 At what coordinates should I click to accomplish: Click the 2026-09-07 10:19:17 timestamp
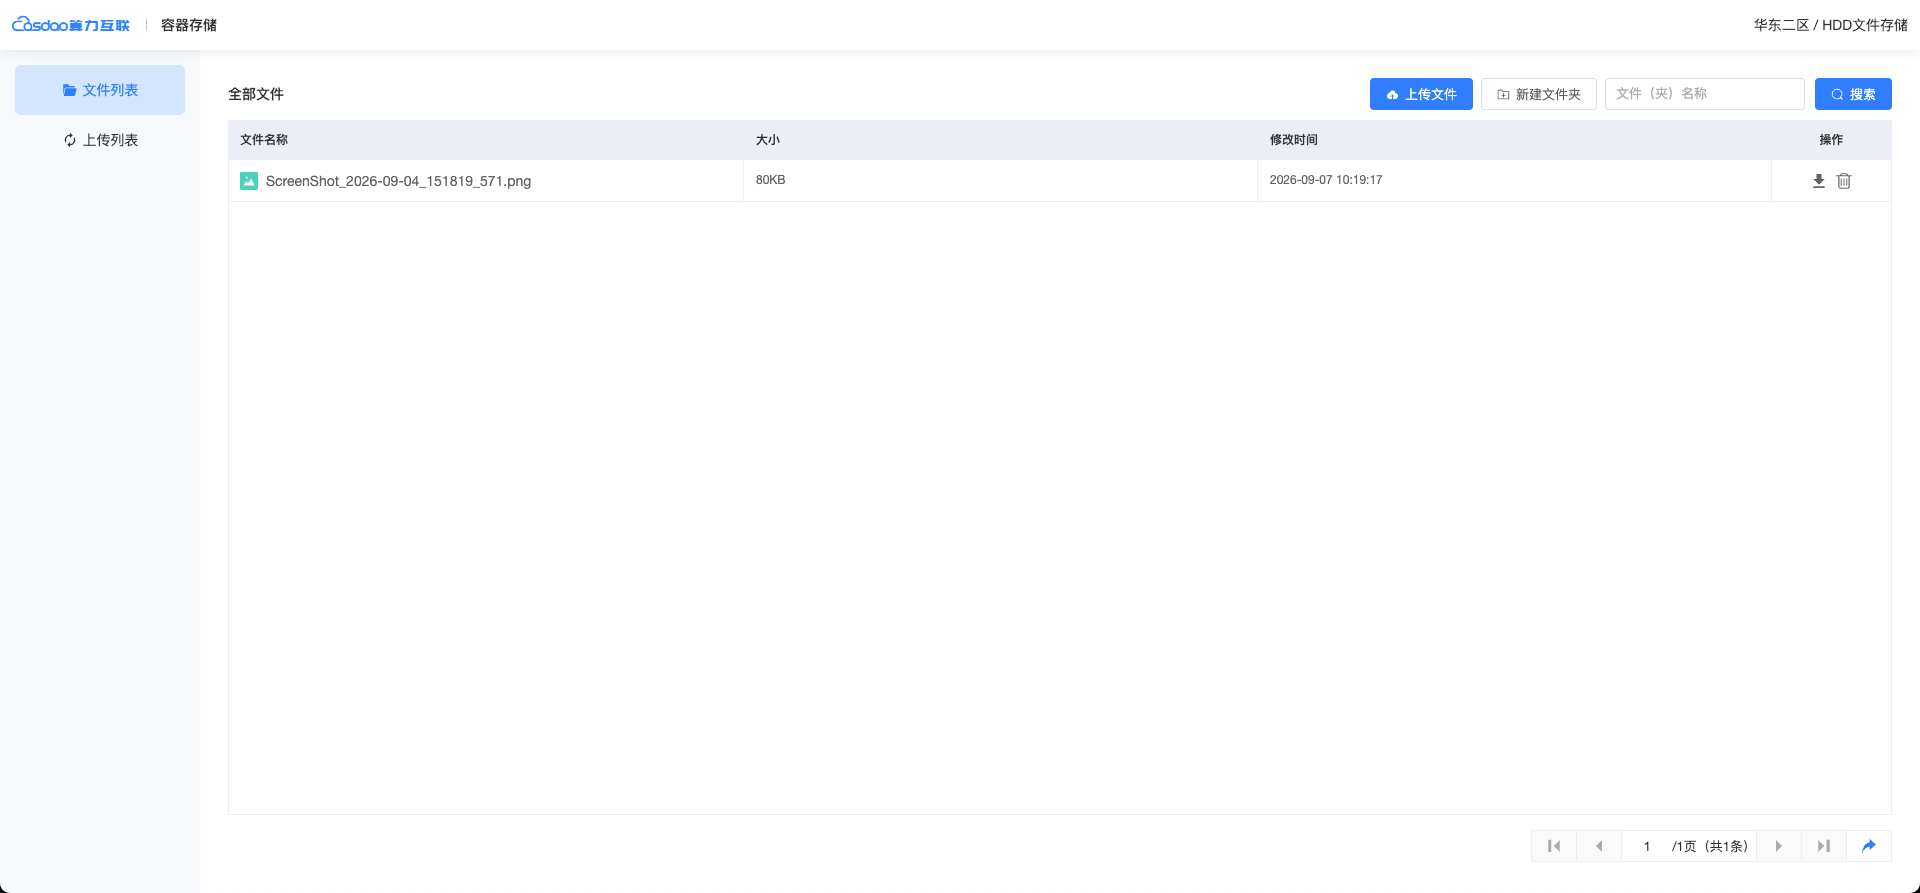1326,180
